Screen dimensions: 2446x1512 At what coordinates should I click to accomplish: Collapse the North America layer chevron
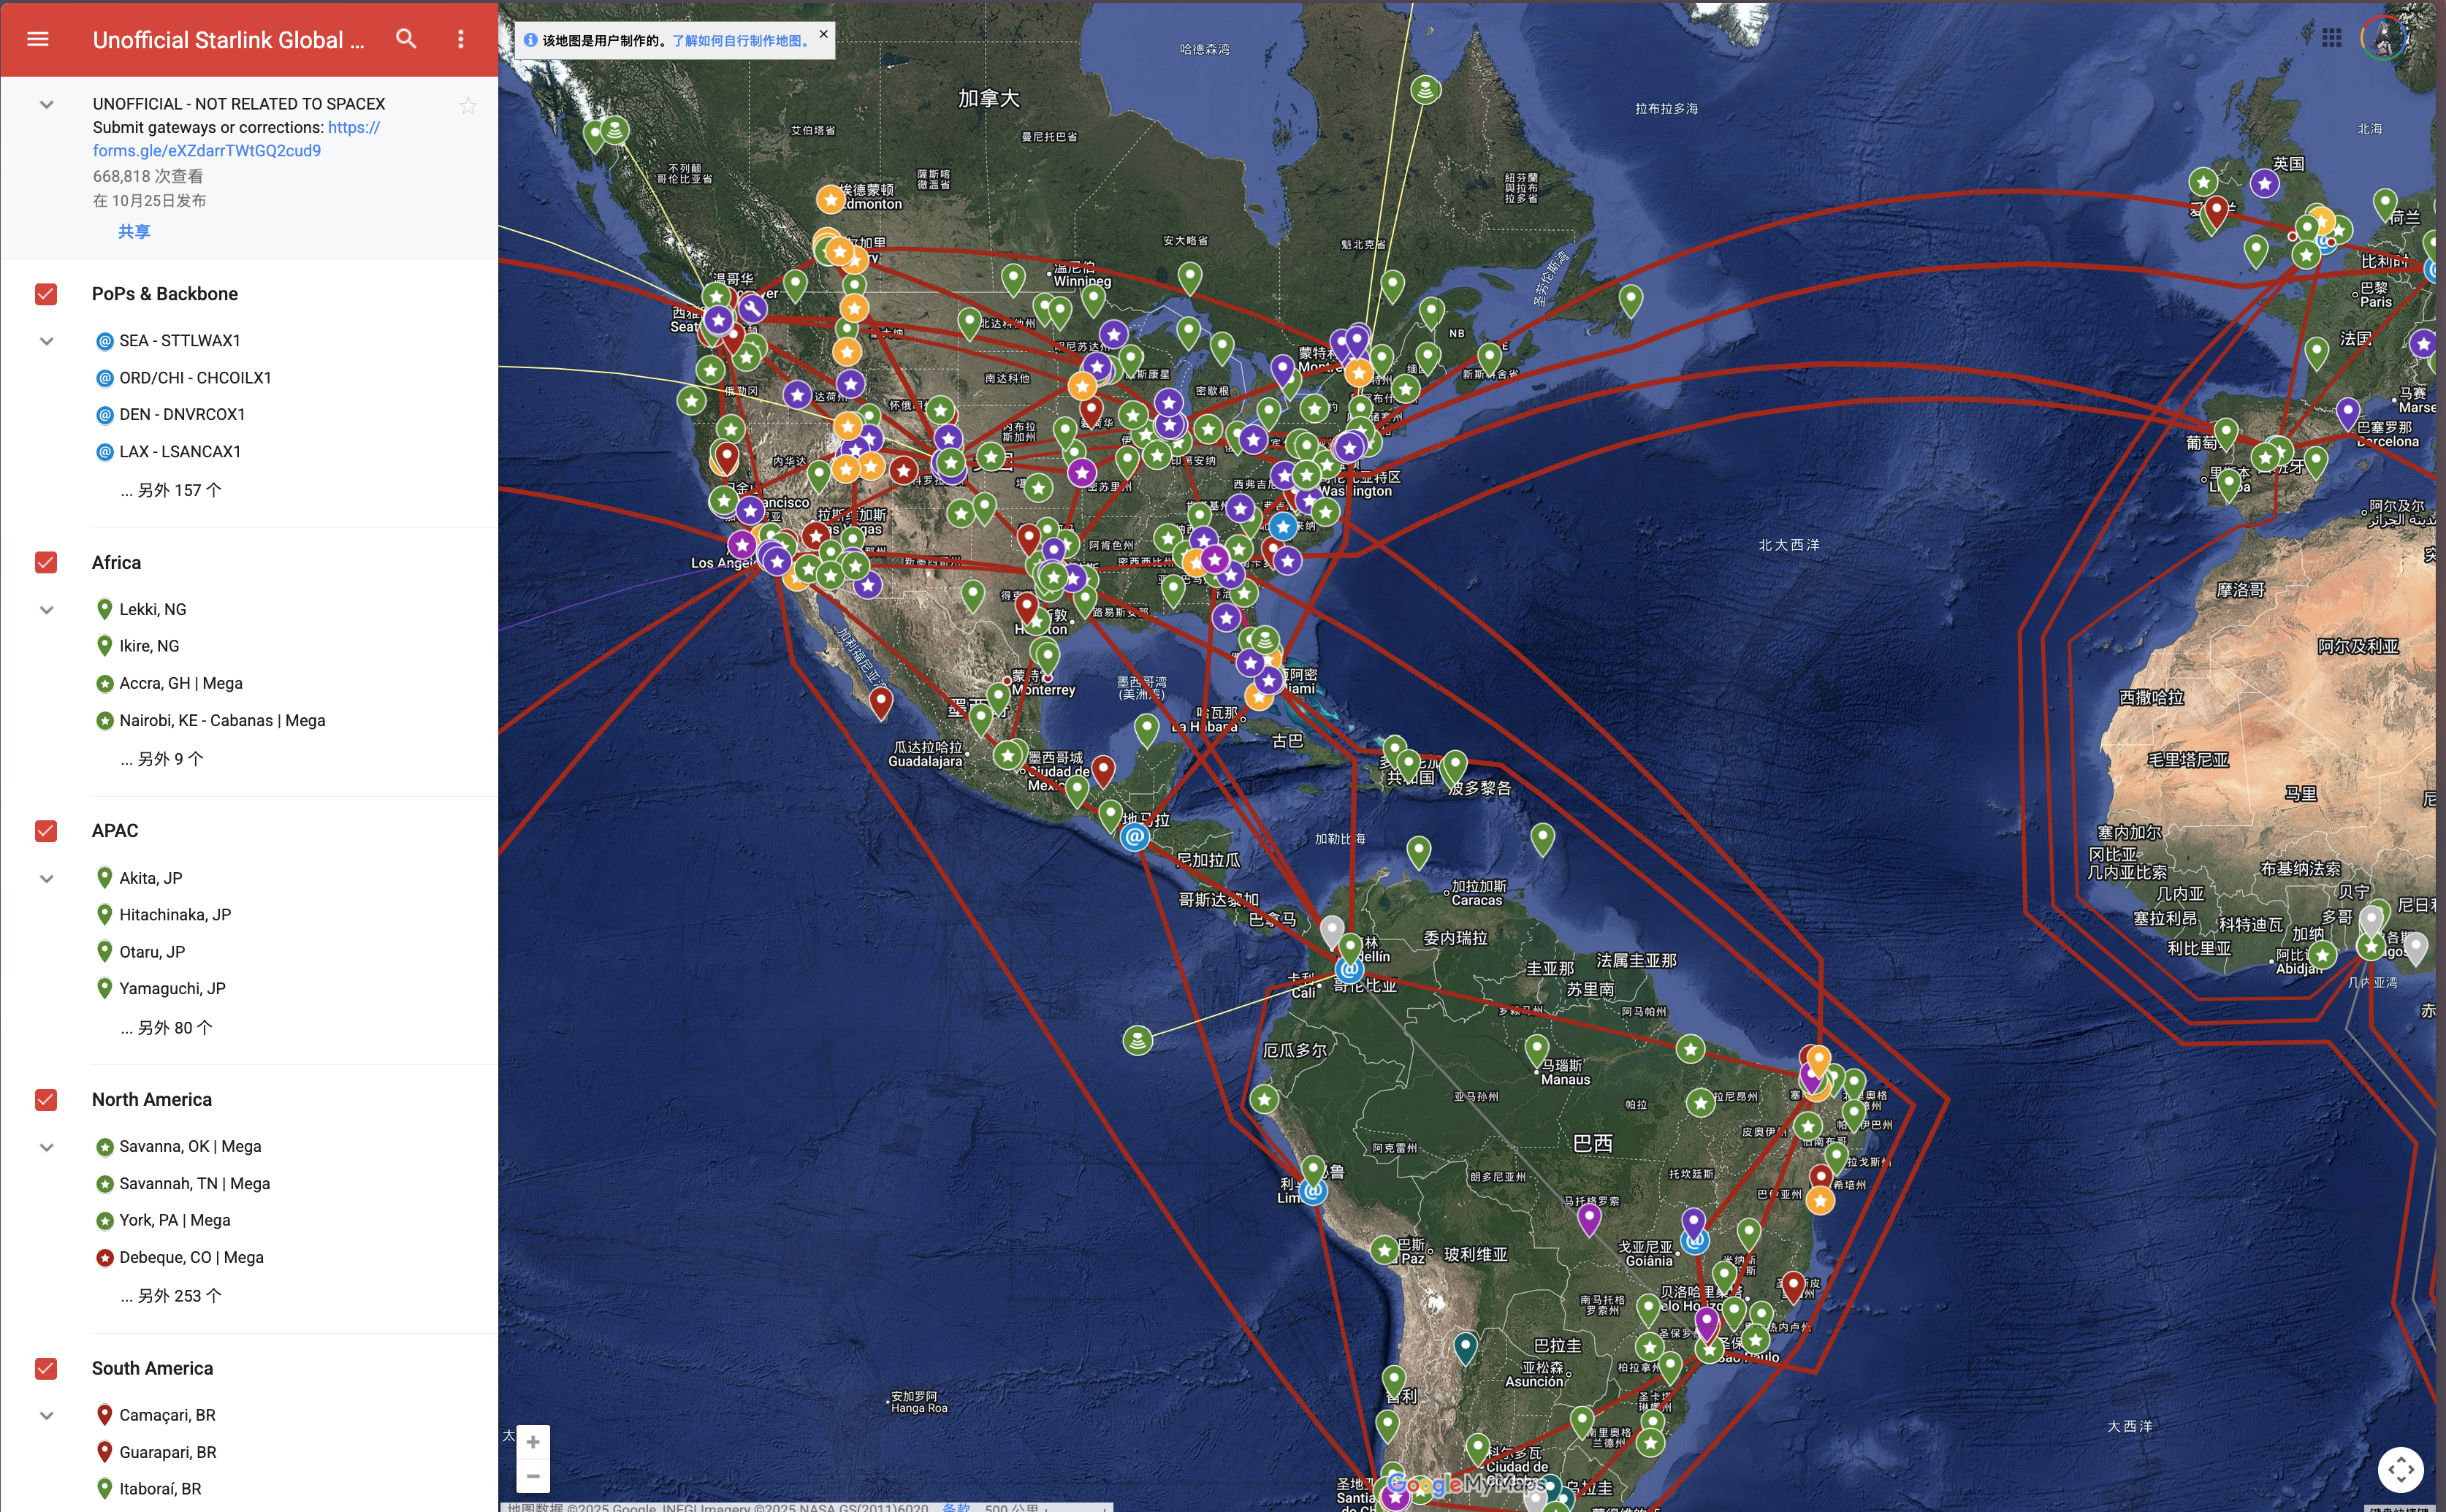click(x=46, y=1147)
